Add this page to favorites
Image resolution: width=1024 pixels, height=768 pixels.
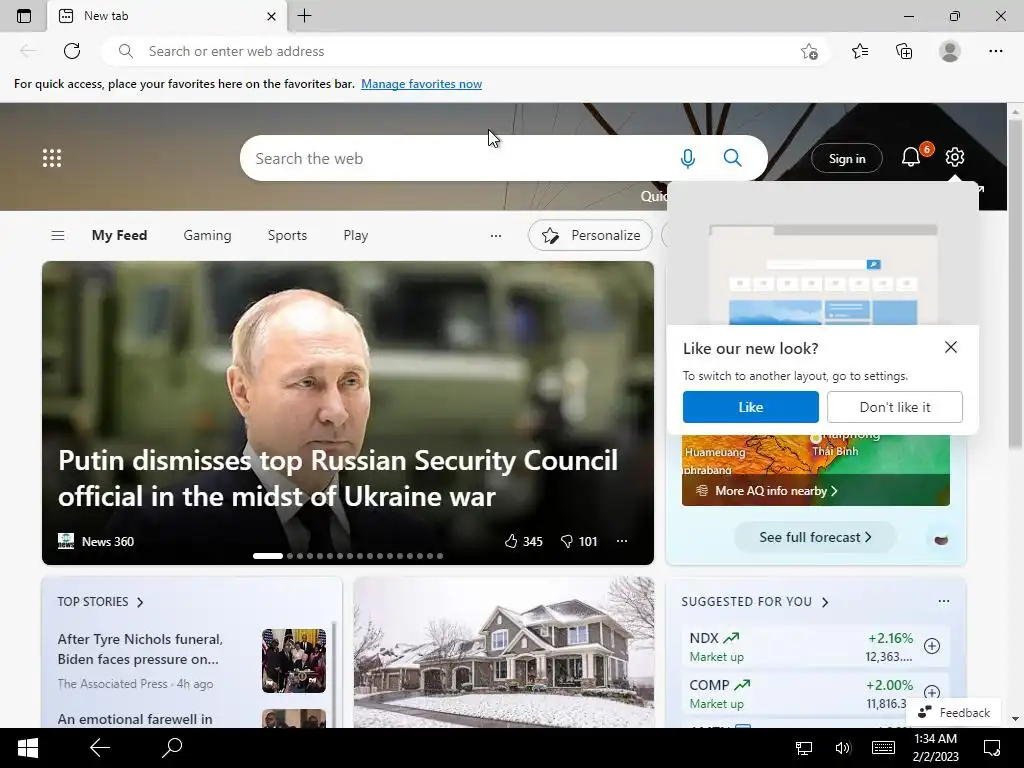click(x=809, y=51)
